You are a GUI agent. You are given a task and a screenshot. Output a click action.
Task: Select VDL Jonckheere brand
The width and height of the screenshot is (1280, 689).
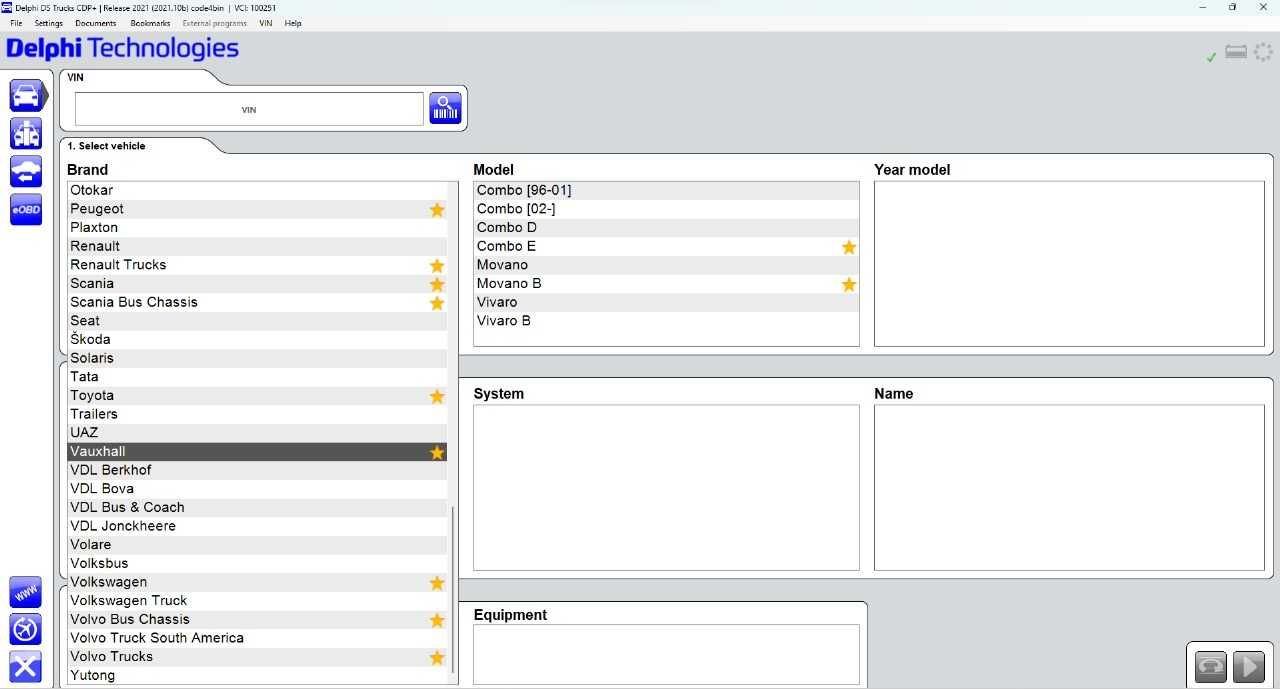point(257,526)
